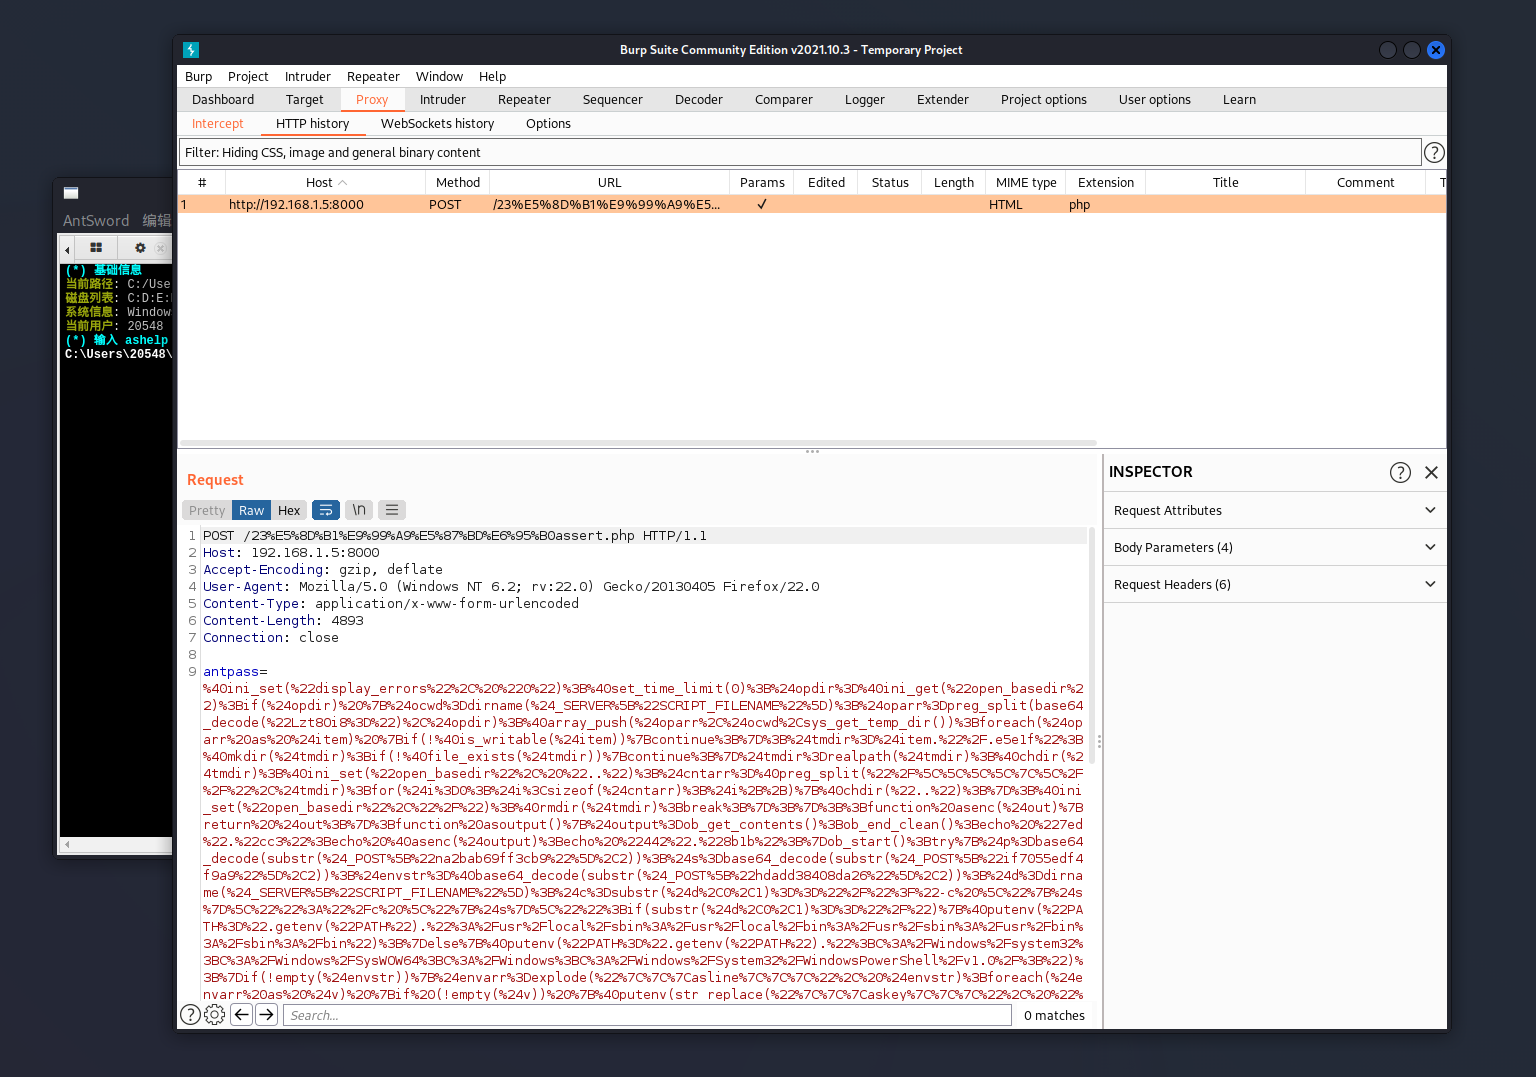
Task: Open the Project menu
Action: click(x=248, y=76)
